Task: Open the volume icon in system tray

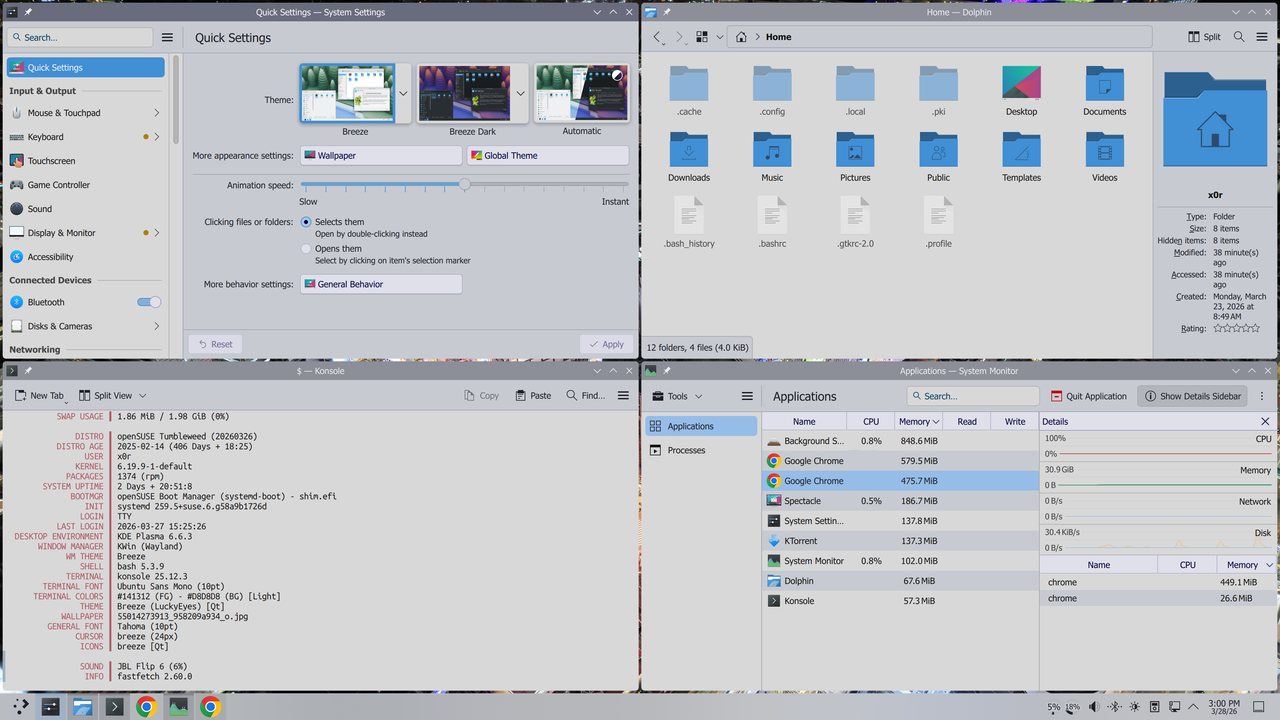Action: coord(1093,707)
